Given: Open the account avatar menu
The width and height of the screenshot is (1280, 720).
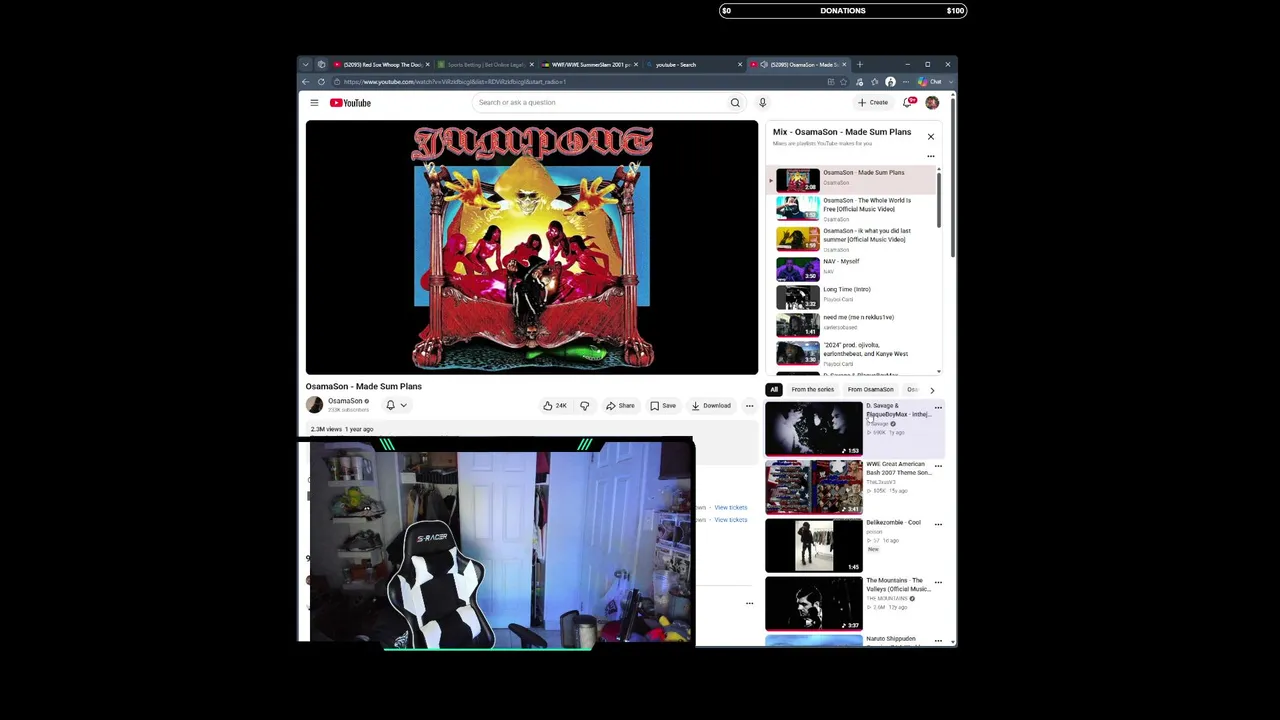Looking at the screenshot, I should (932, 102).
